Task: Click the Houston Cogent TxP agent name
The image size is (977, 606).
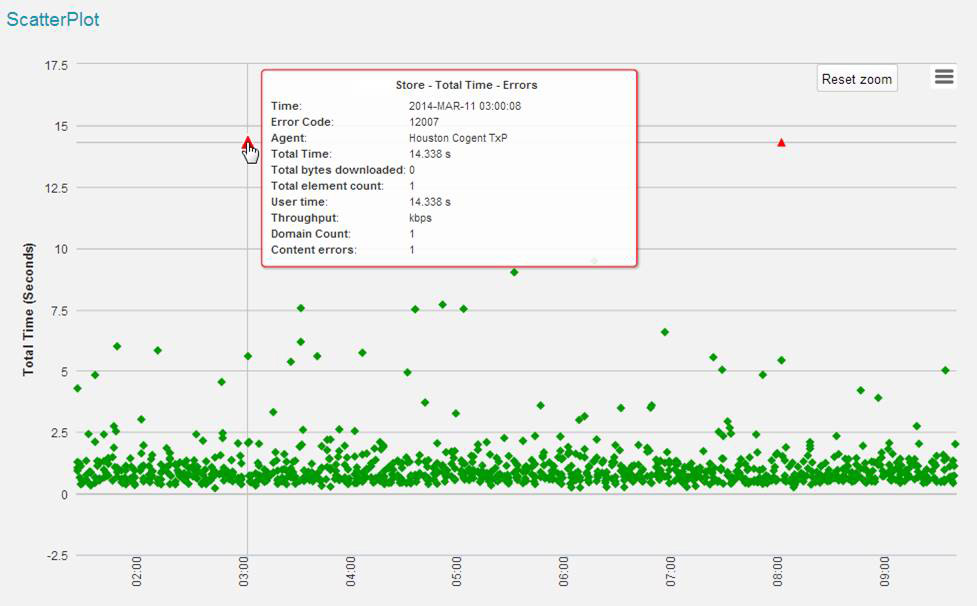Action: 458,138
